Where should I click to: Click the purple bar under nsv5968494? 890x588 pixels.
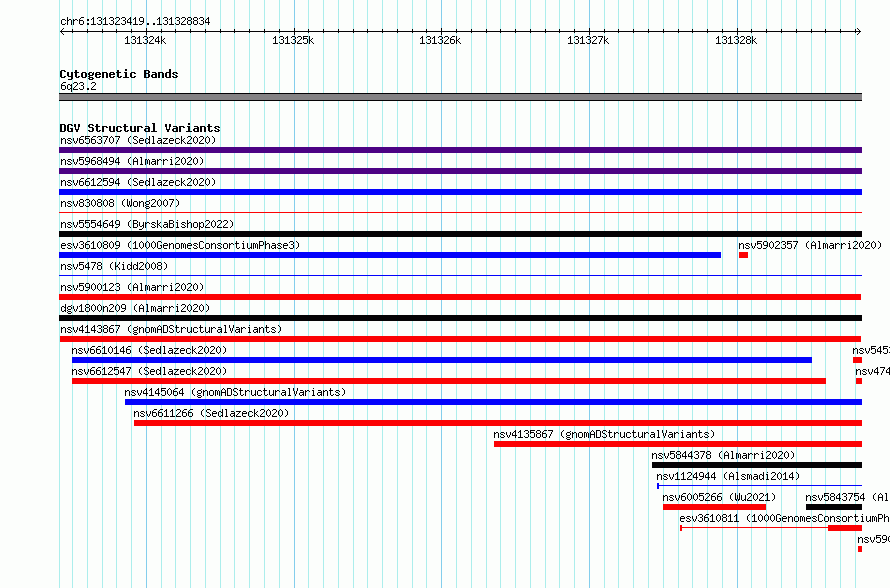[460, 171]
